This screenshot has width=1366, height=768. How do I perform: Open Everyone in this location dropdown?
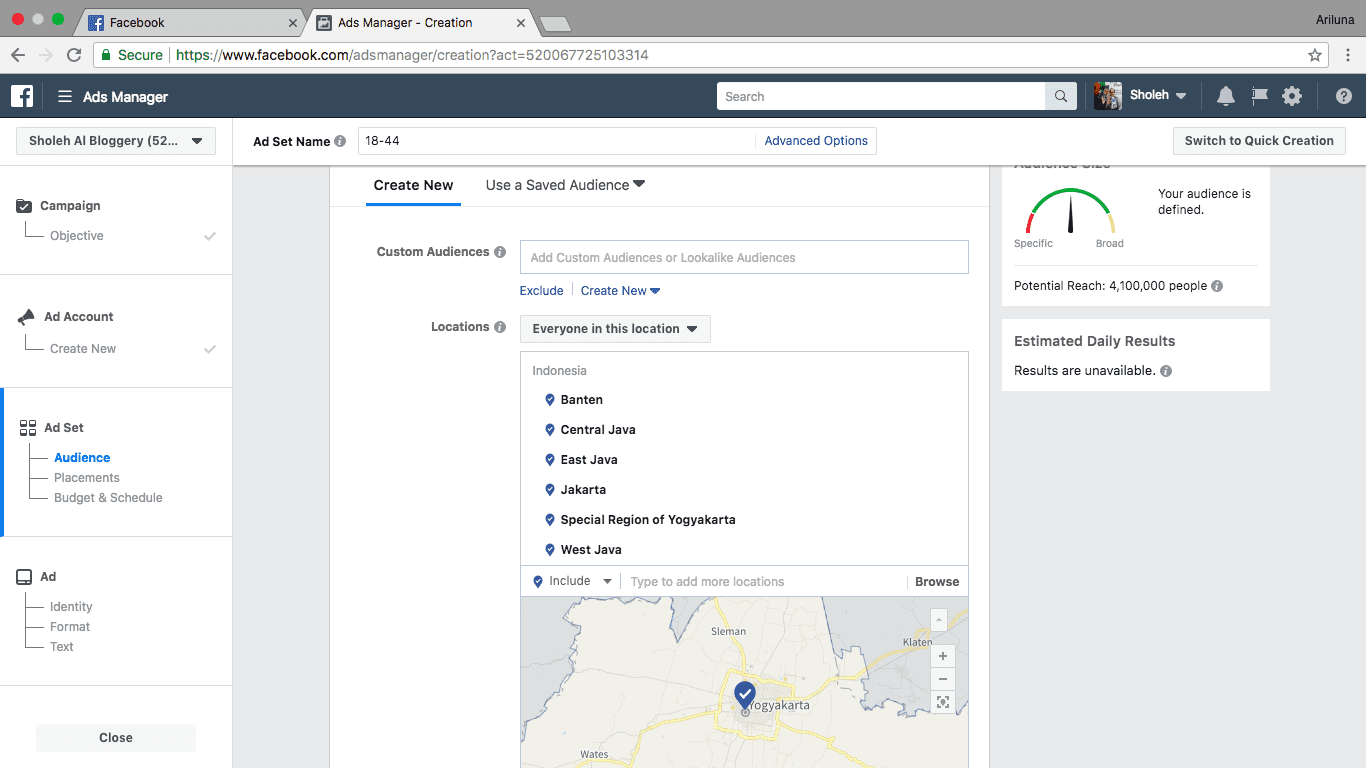(615, 329)
